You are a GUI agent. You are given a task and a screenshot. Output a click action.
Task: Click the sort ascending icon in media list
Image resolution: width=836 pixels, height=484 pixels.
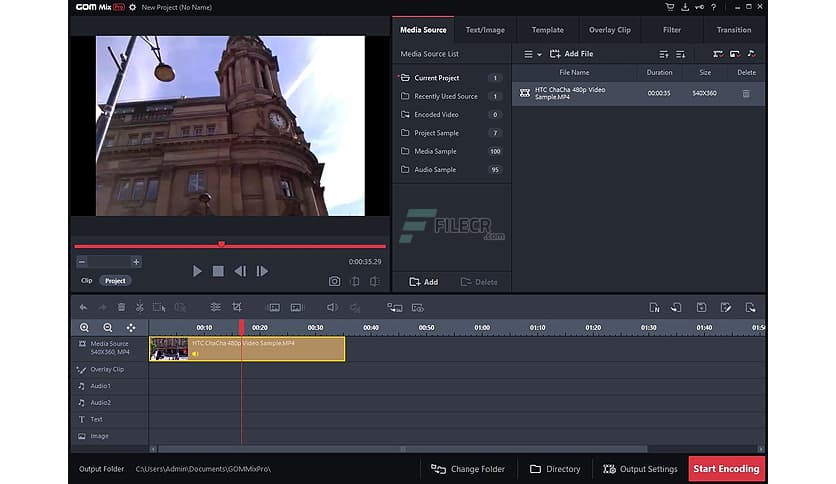(x=664, y=54)
